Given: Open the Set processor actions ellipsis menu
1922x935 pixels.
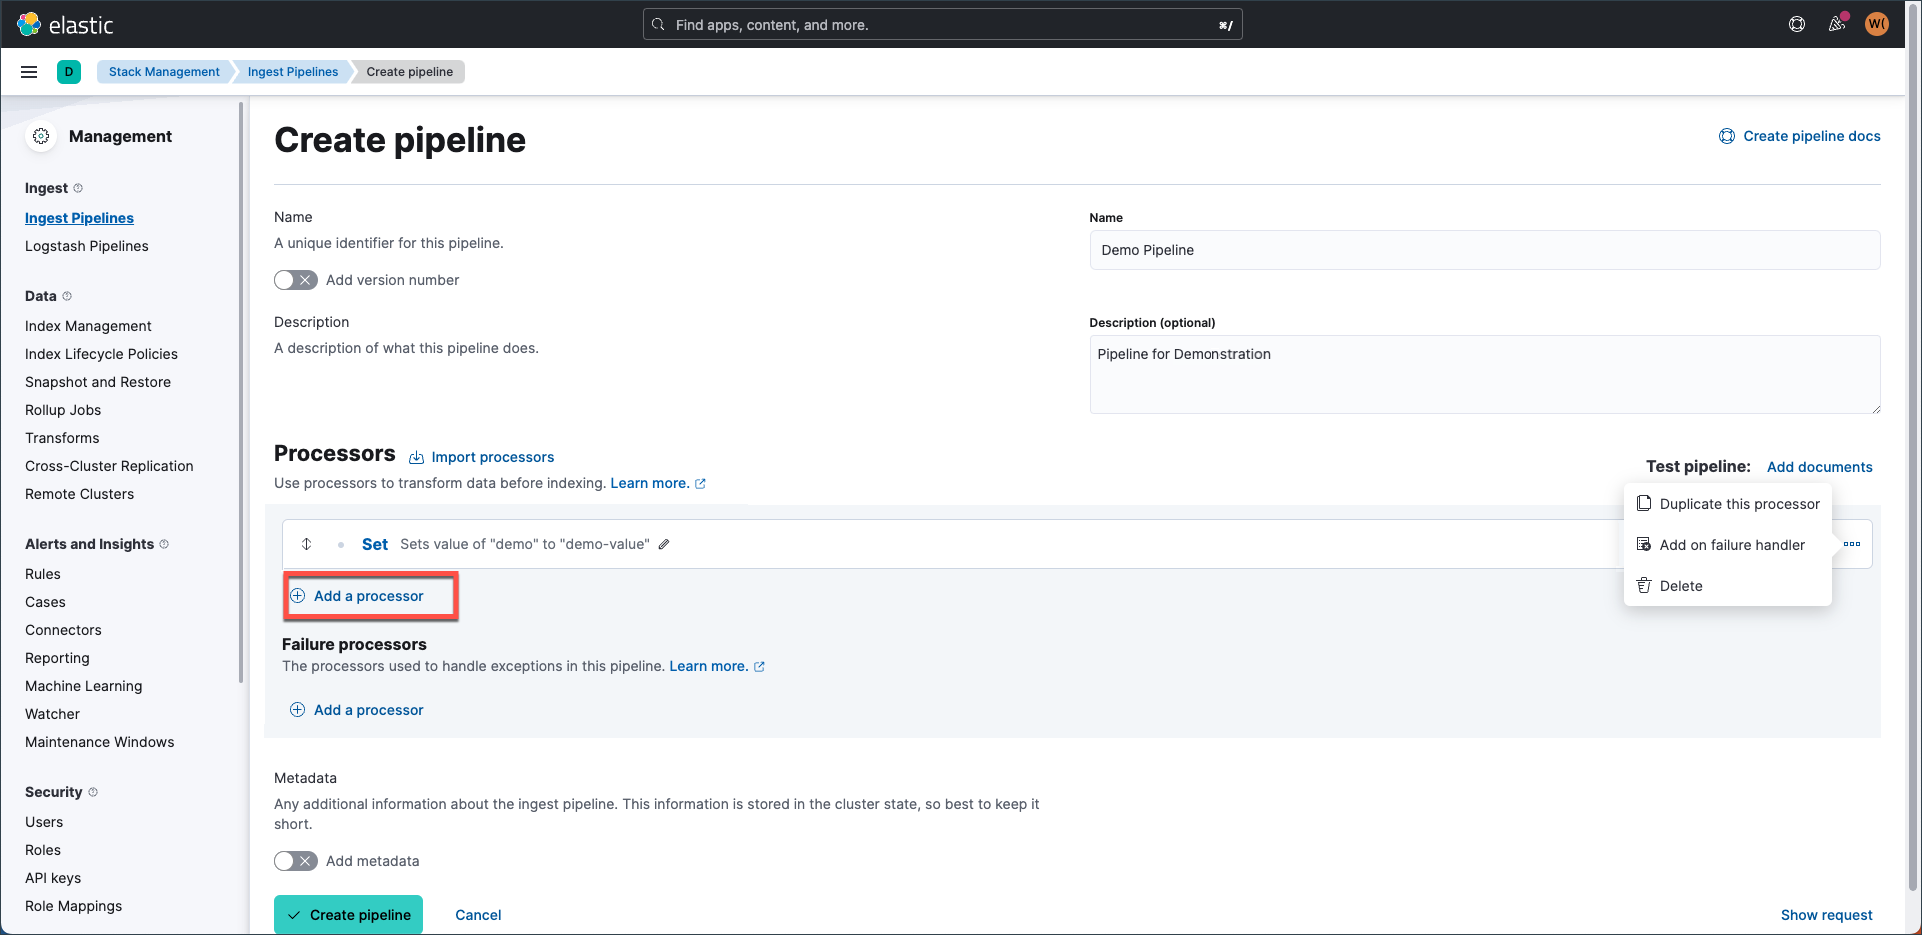Looking at the screenshot, I should pyautogui.click(x=1852, y=544).
